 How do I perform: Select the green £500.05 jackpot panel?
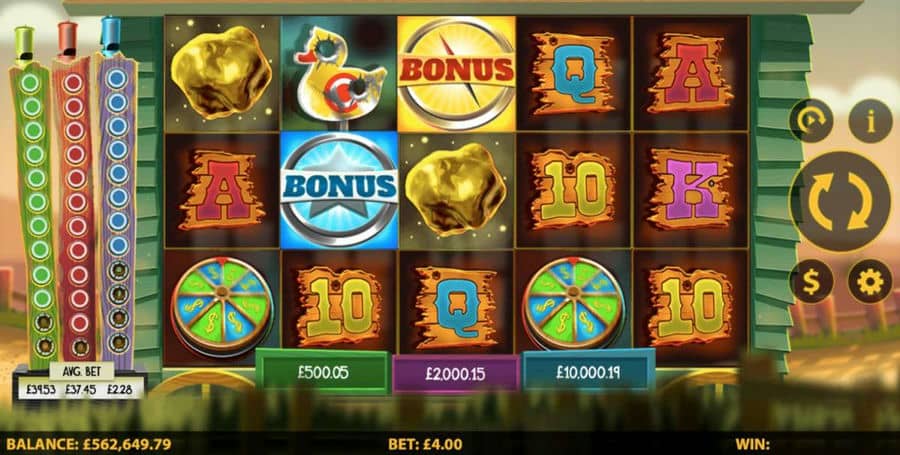(323, 372)
